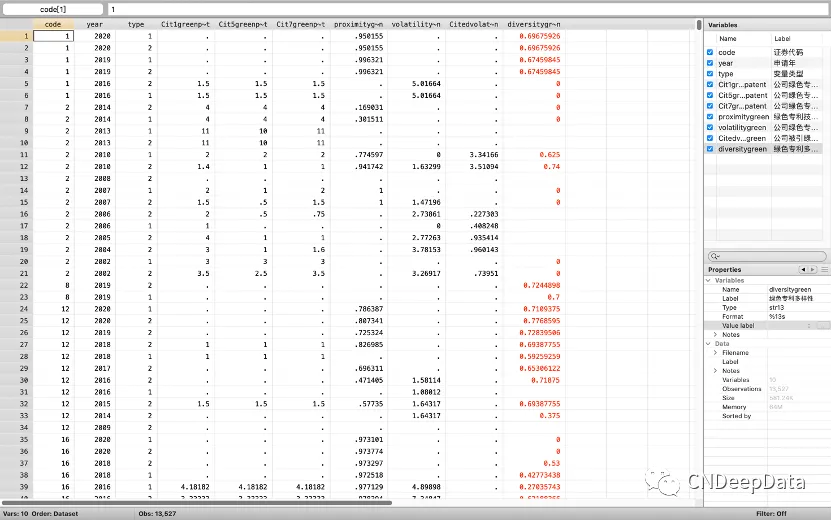Click the cell reference box code[1]

[x=53, y=9]
